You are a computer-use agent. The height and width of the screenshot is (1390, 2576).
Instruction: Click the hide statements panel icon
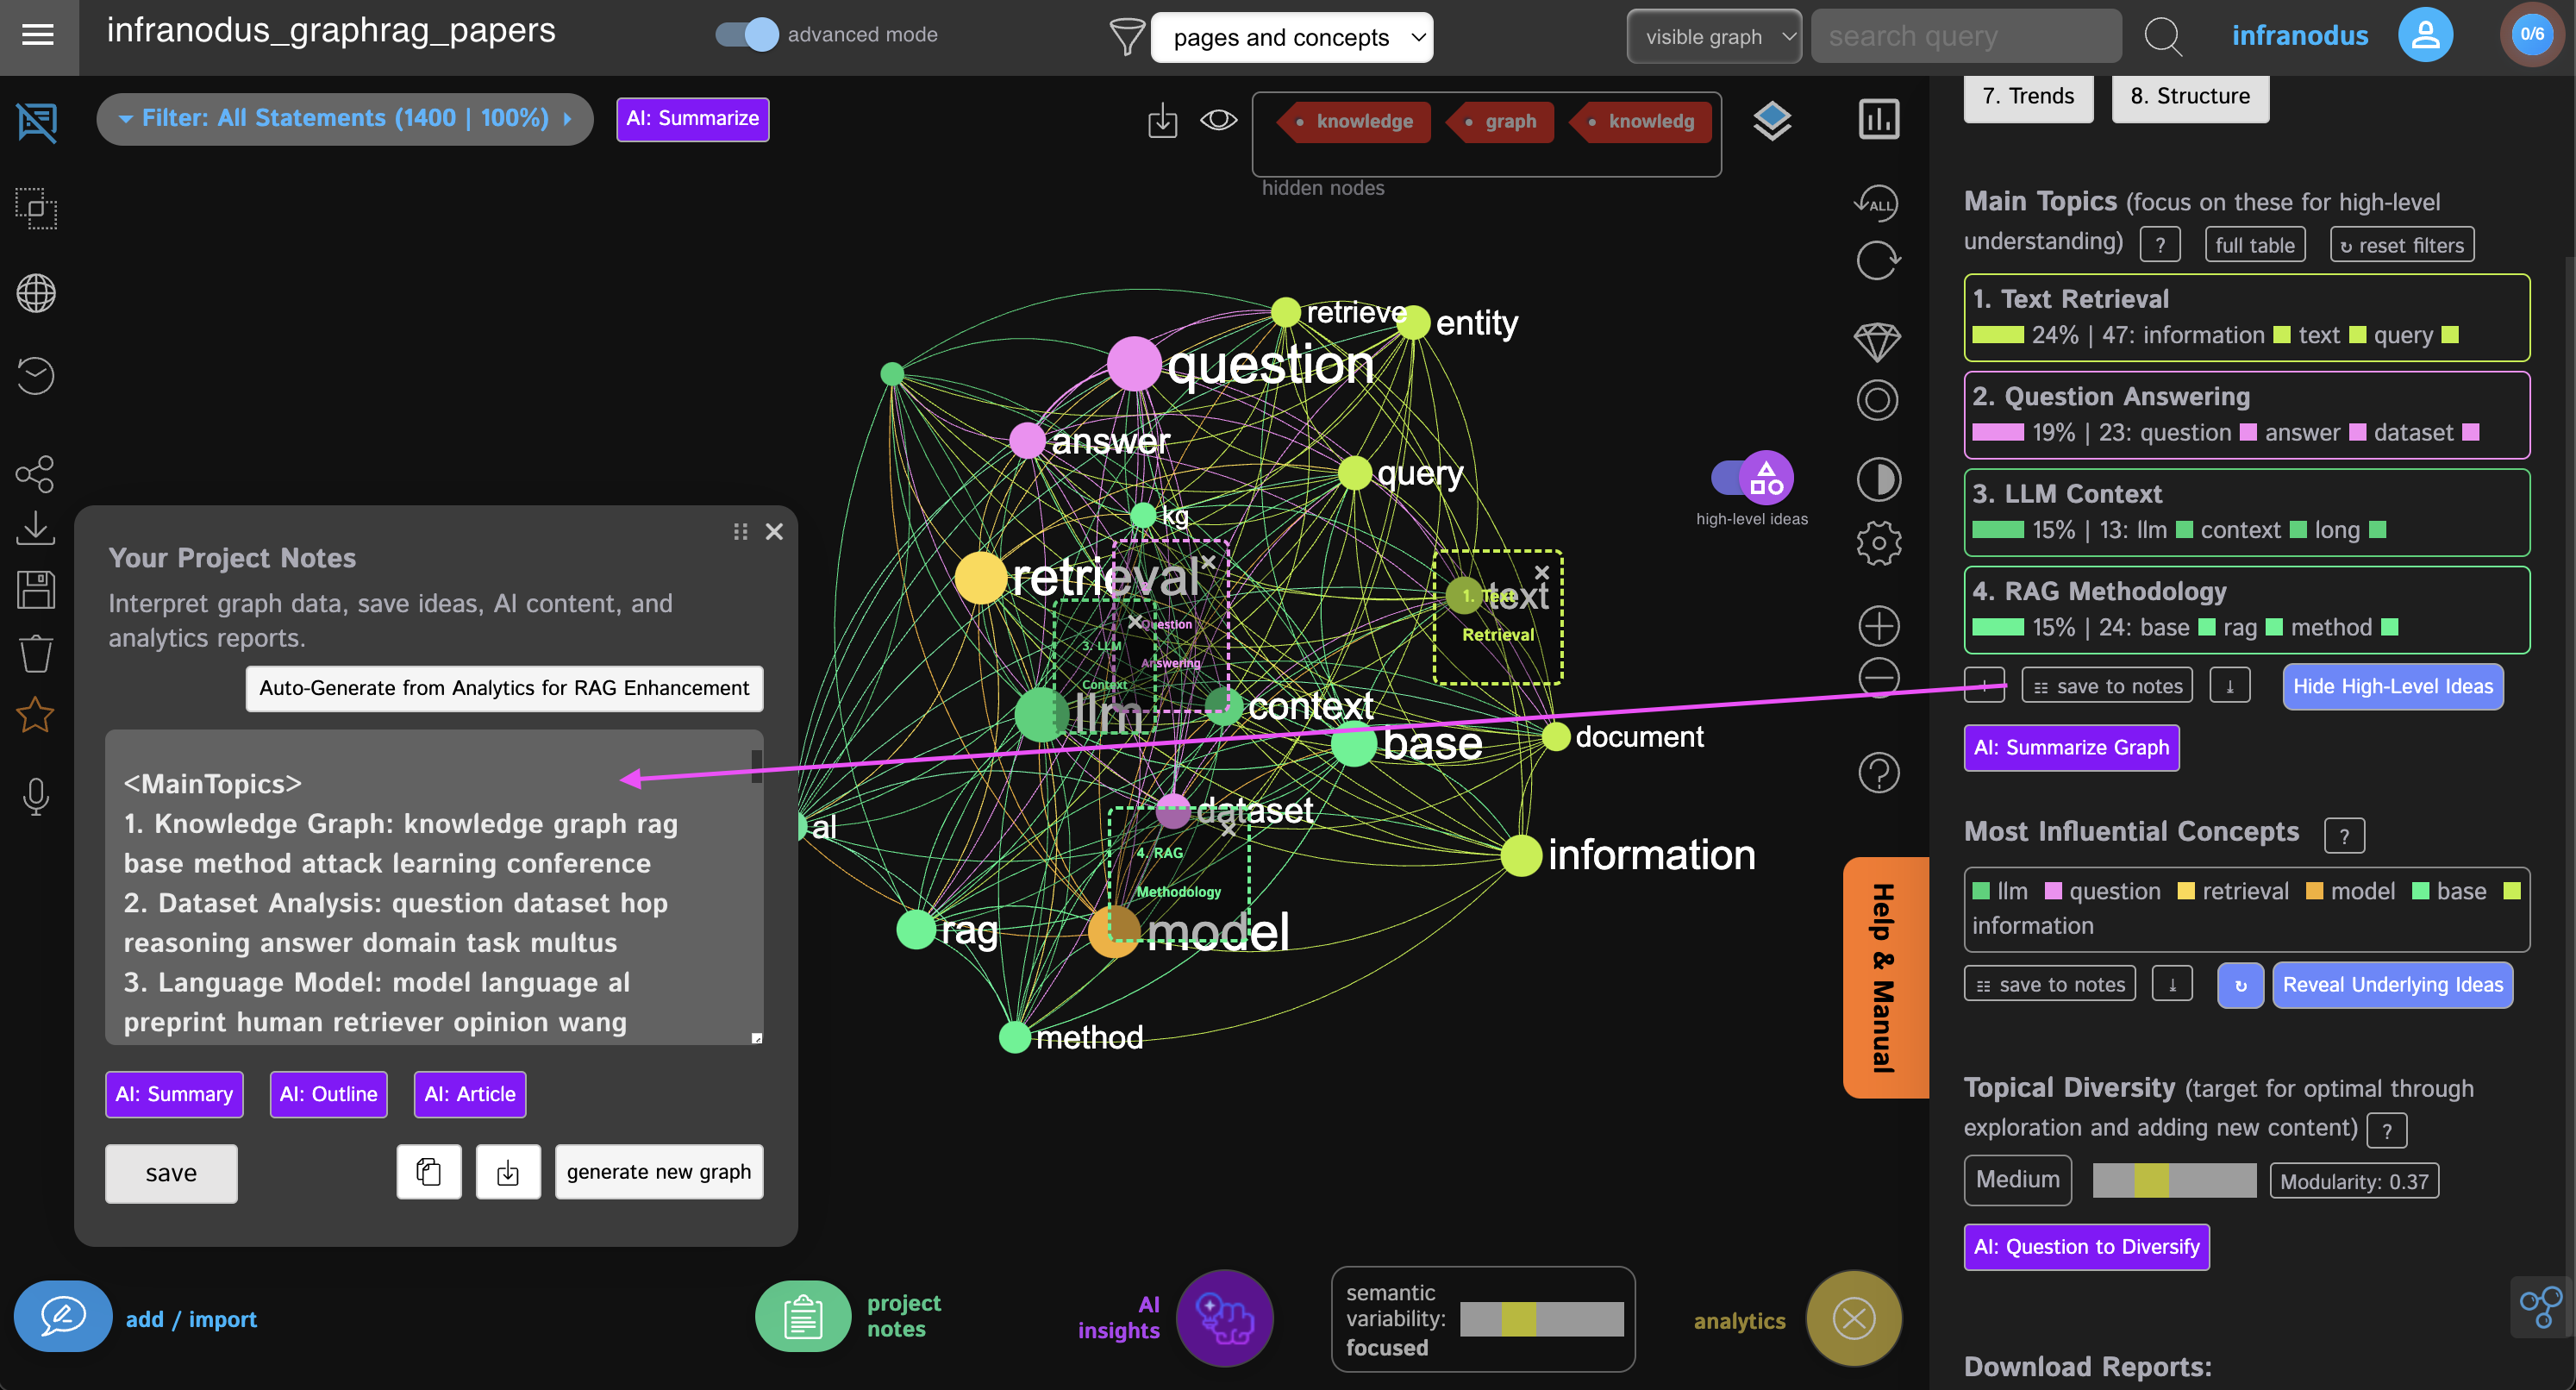point(37,122)
